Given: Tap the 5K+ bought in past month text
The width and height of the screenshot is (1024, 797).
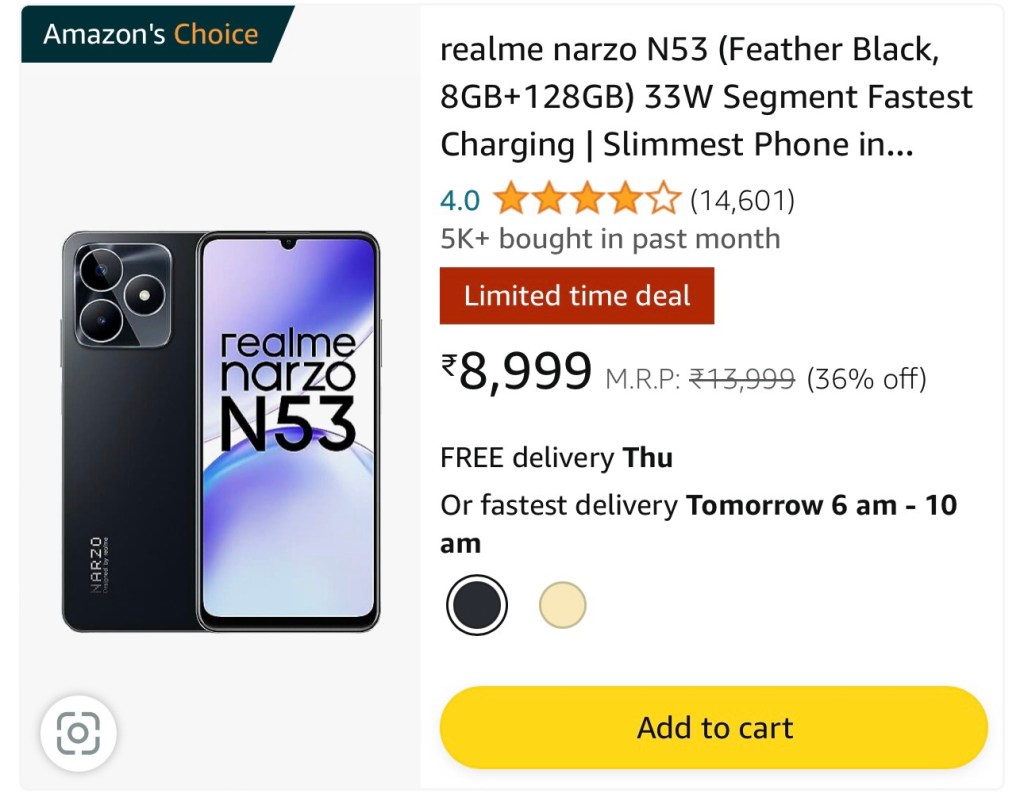Looking at the screenshot, I should pyautogui.click(x=610, y=239).
